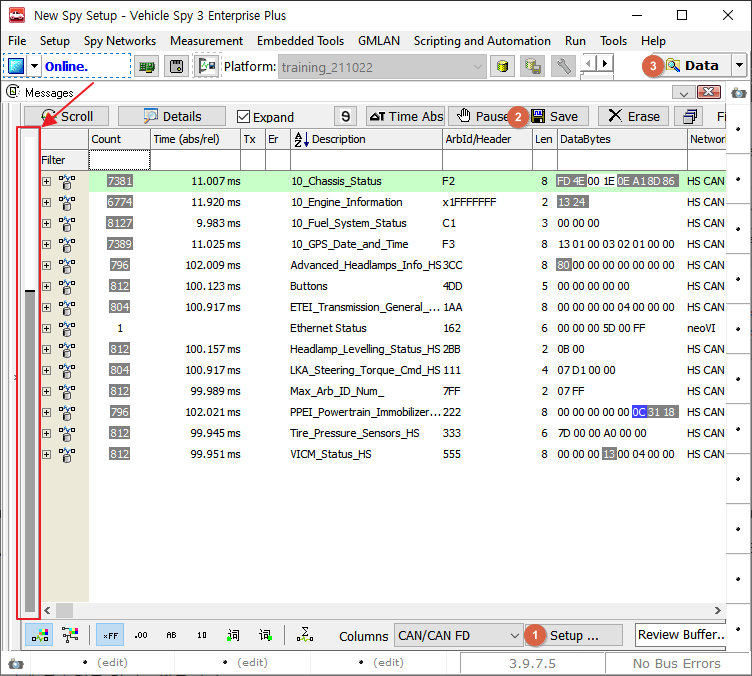Toggle the Scroll button in Messages
This screenshot has height=676, width=752.
(x=67, y=116)
